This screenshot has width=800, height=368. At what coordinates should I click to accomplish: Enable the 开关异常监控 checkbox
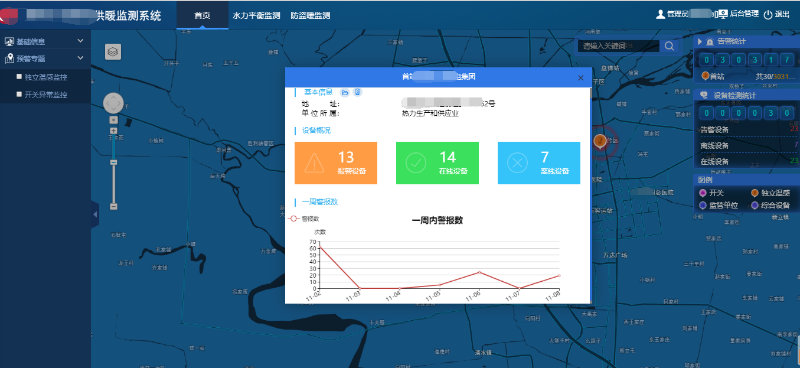[19, 94]
